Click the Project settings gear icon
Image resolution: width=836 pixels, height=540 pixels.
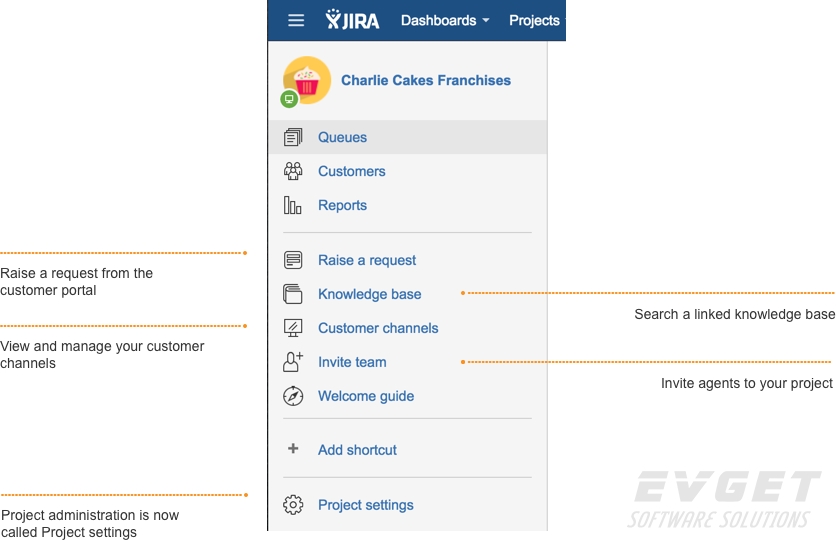pyautogui.click(x=293, y=505)
